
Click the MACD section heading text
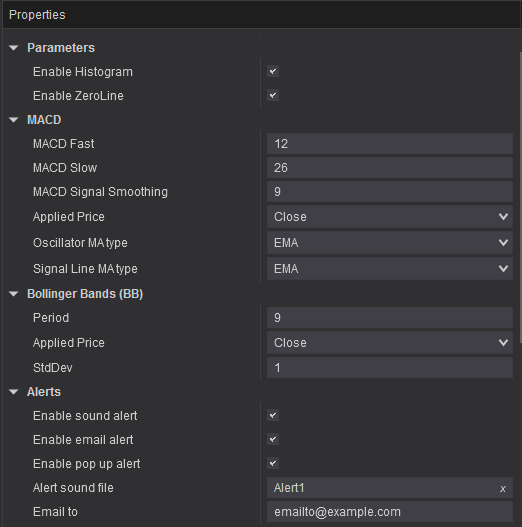click(44, 120)
